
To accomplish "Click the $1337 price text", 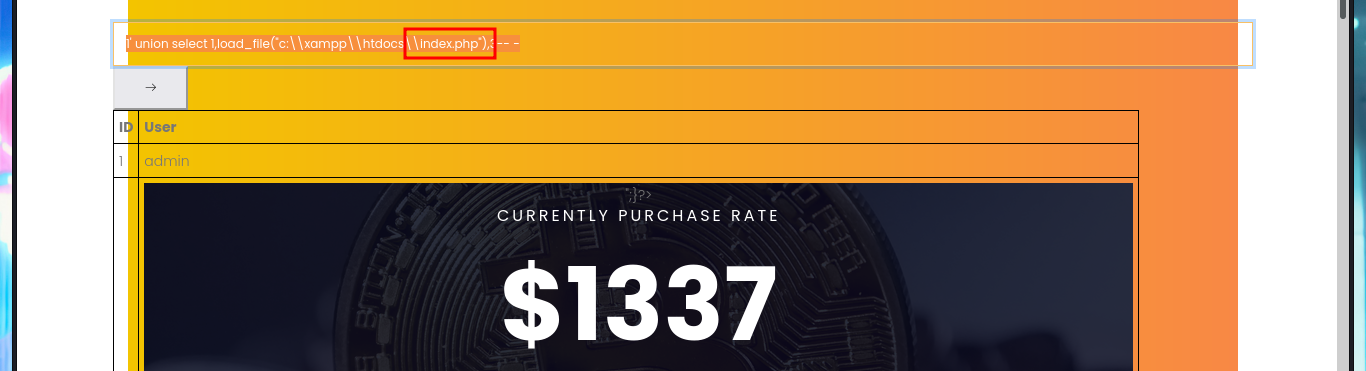I will [x=639, y=303].
